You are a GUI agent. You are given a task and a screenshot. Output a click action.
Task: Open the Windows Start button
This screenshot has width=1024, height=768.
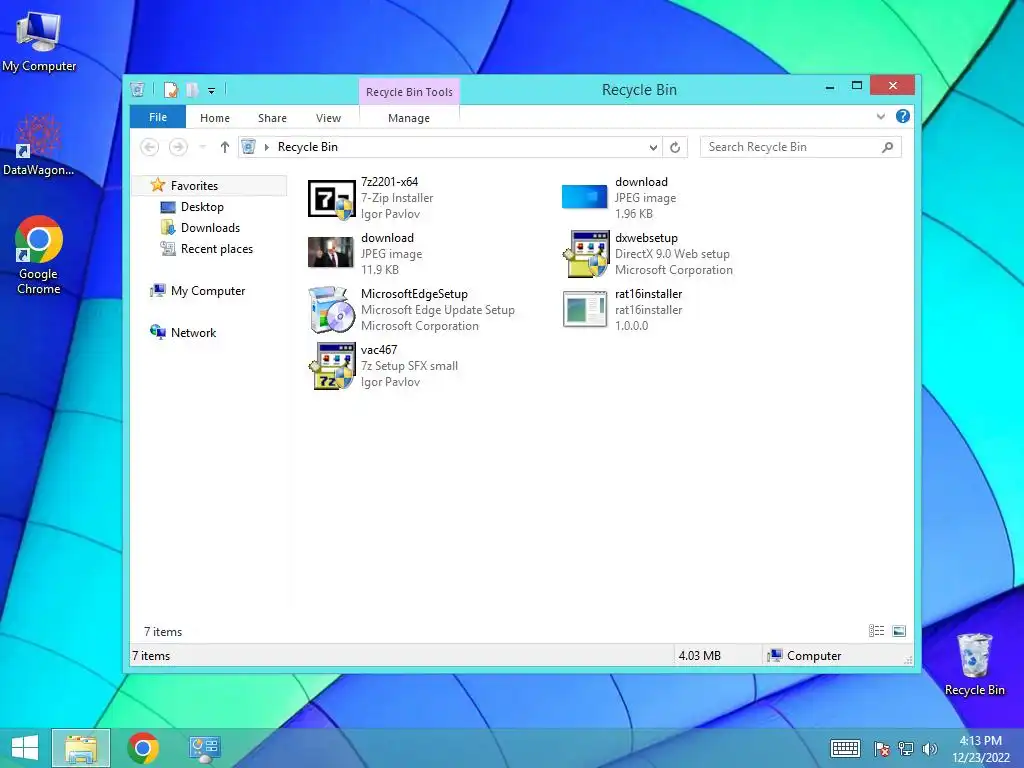25,748
